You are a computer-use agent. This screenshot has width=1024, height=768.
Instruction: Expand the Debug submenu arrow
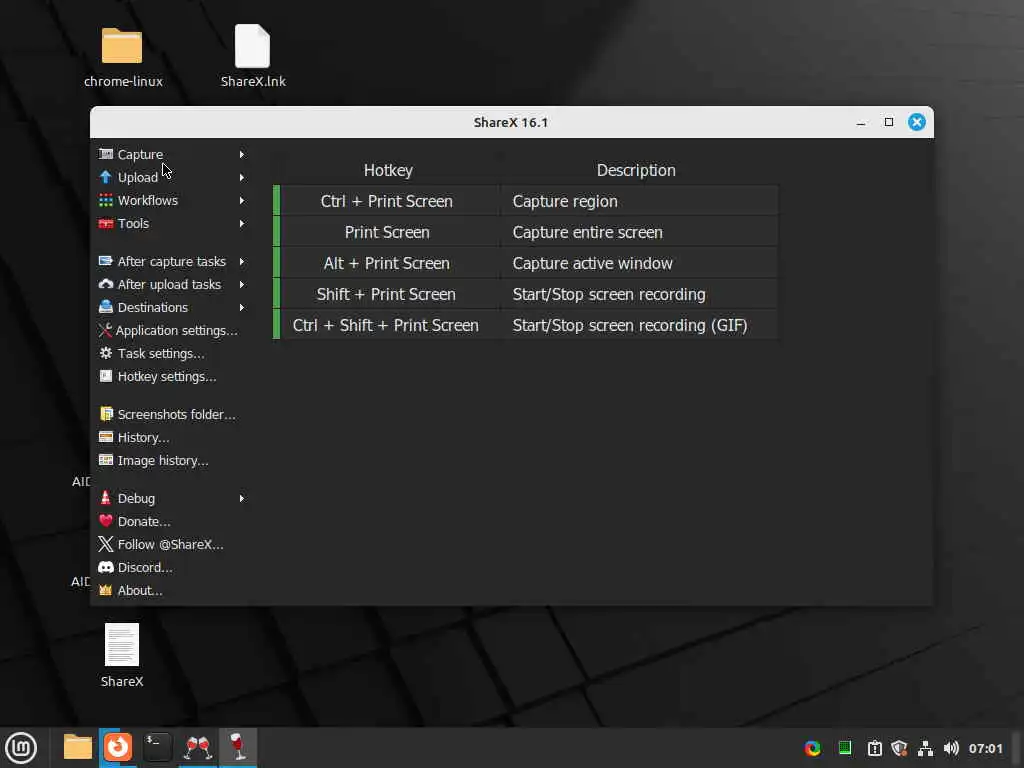point(242,498)
